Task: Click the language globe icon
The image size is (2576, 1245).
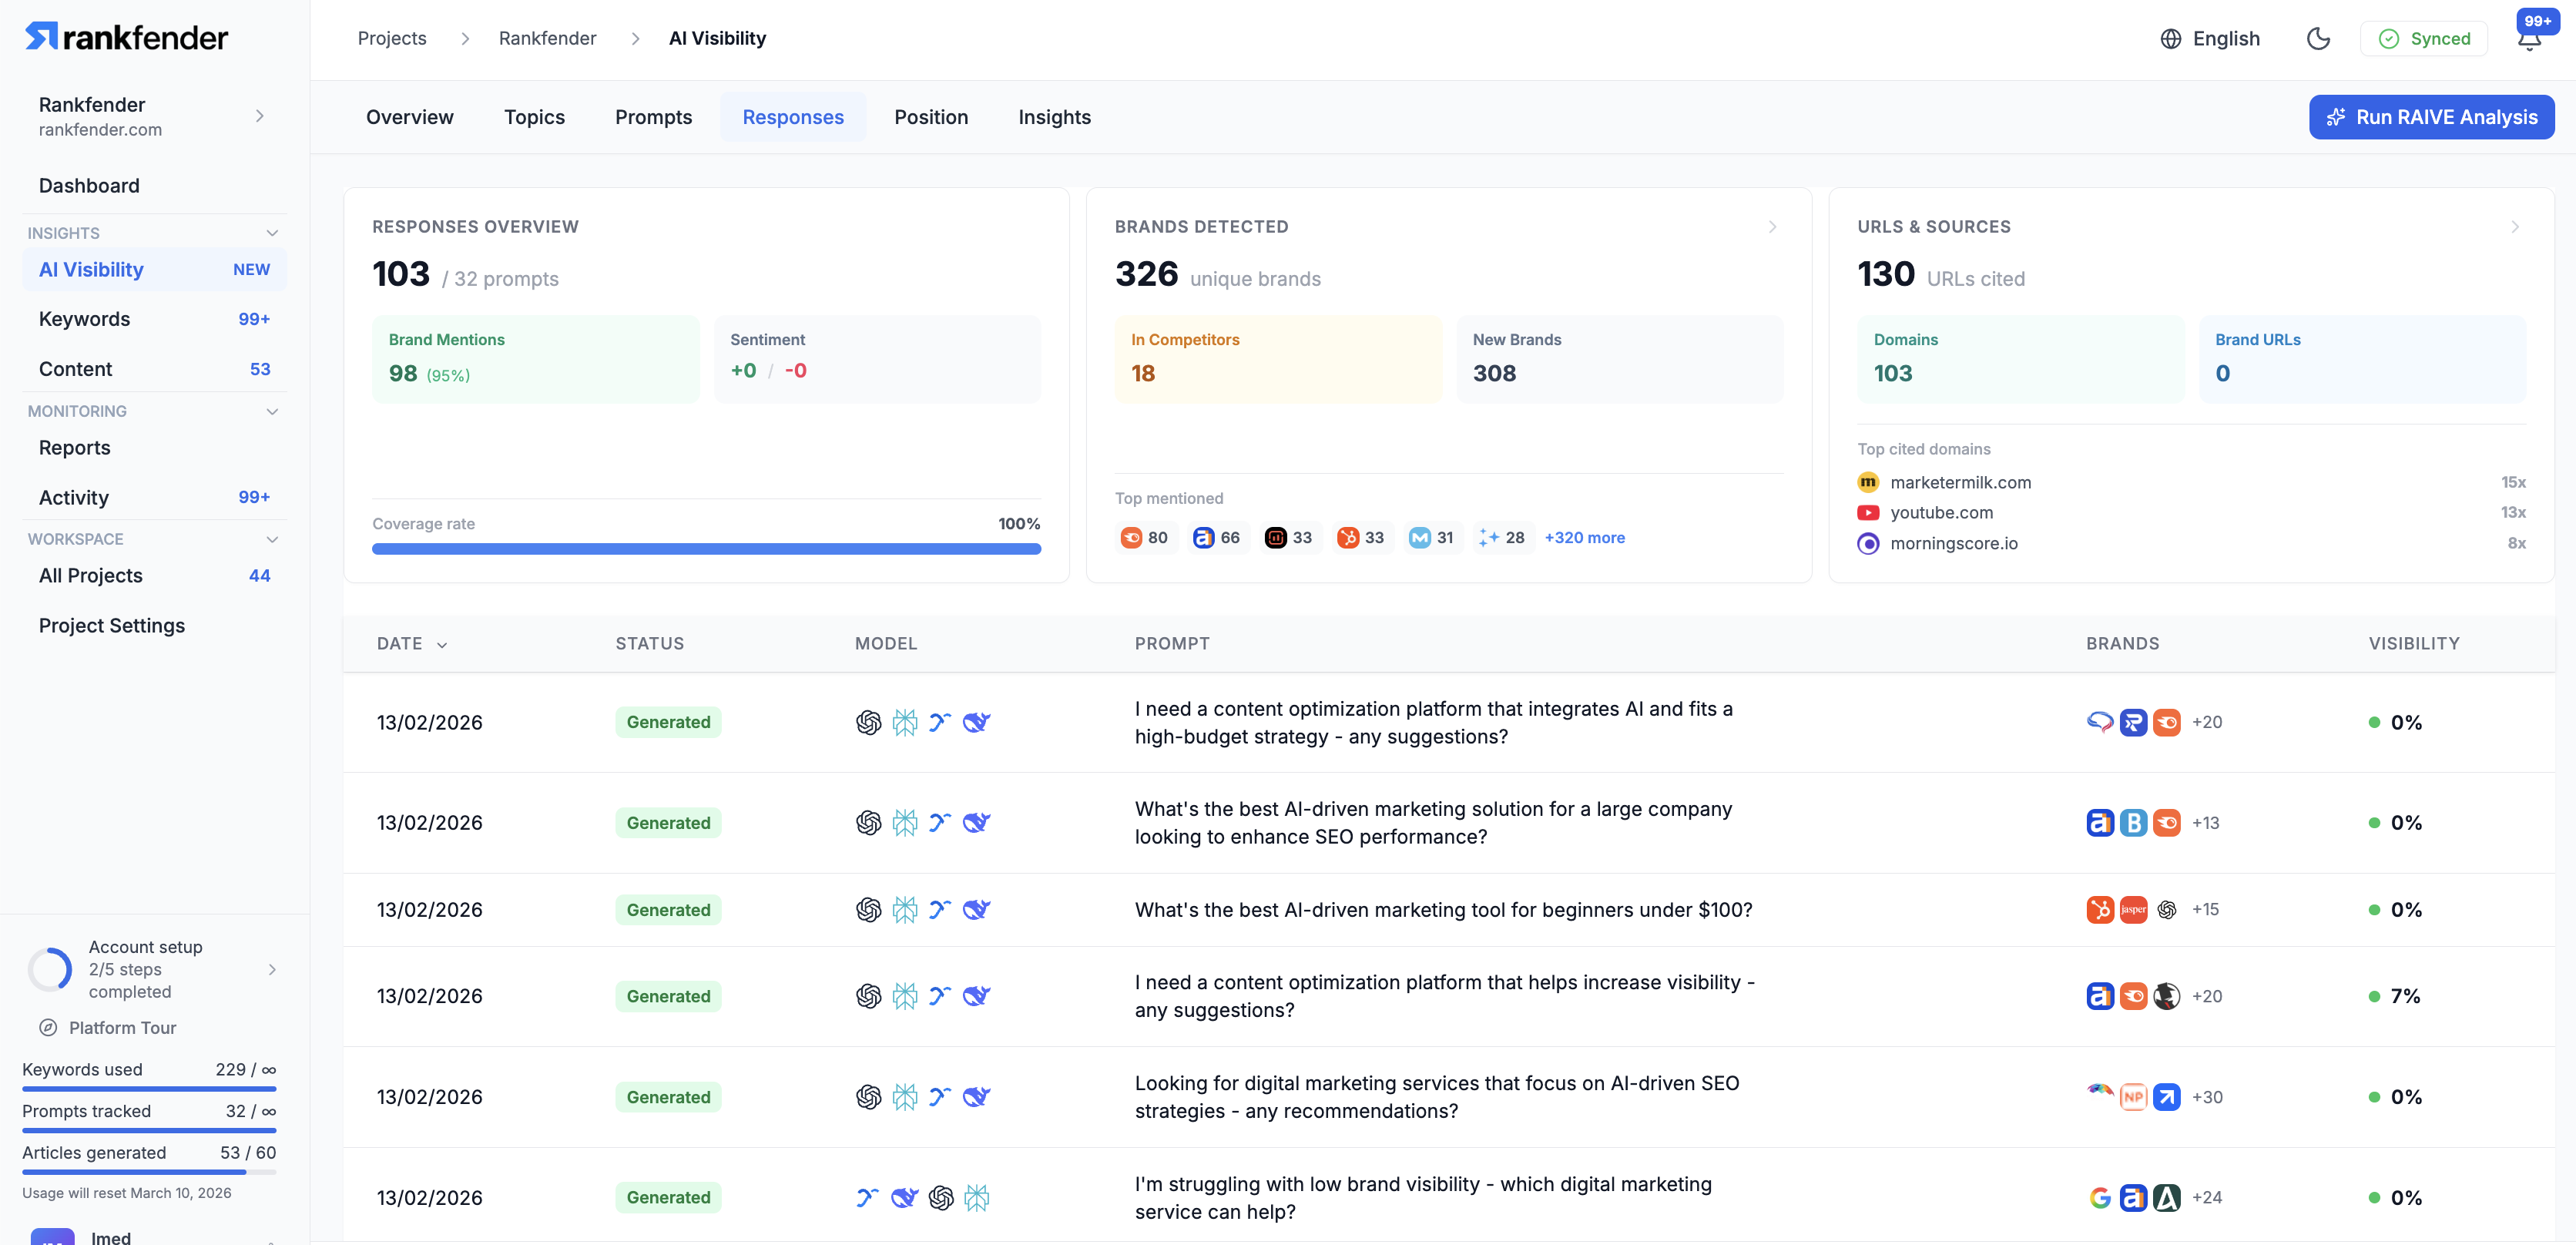Action: click(x=2170, y=38)
